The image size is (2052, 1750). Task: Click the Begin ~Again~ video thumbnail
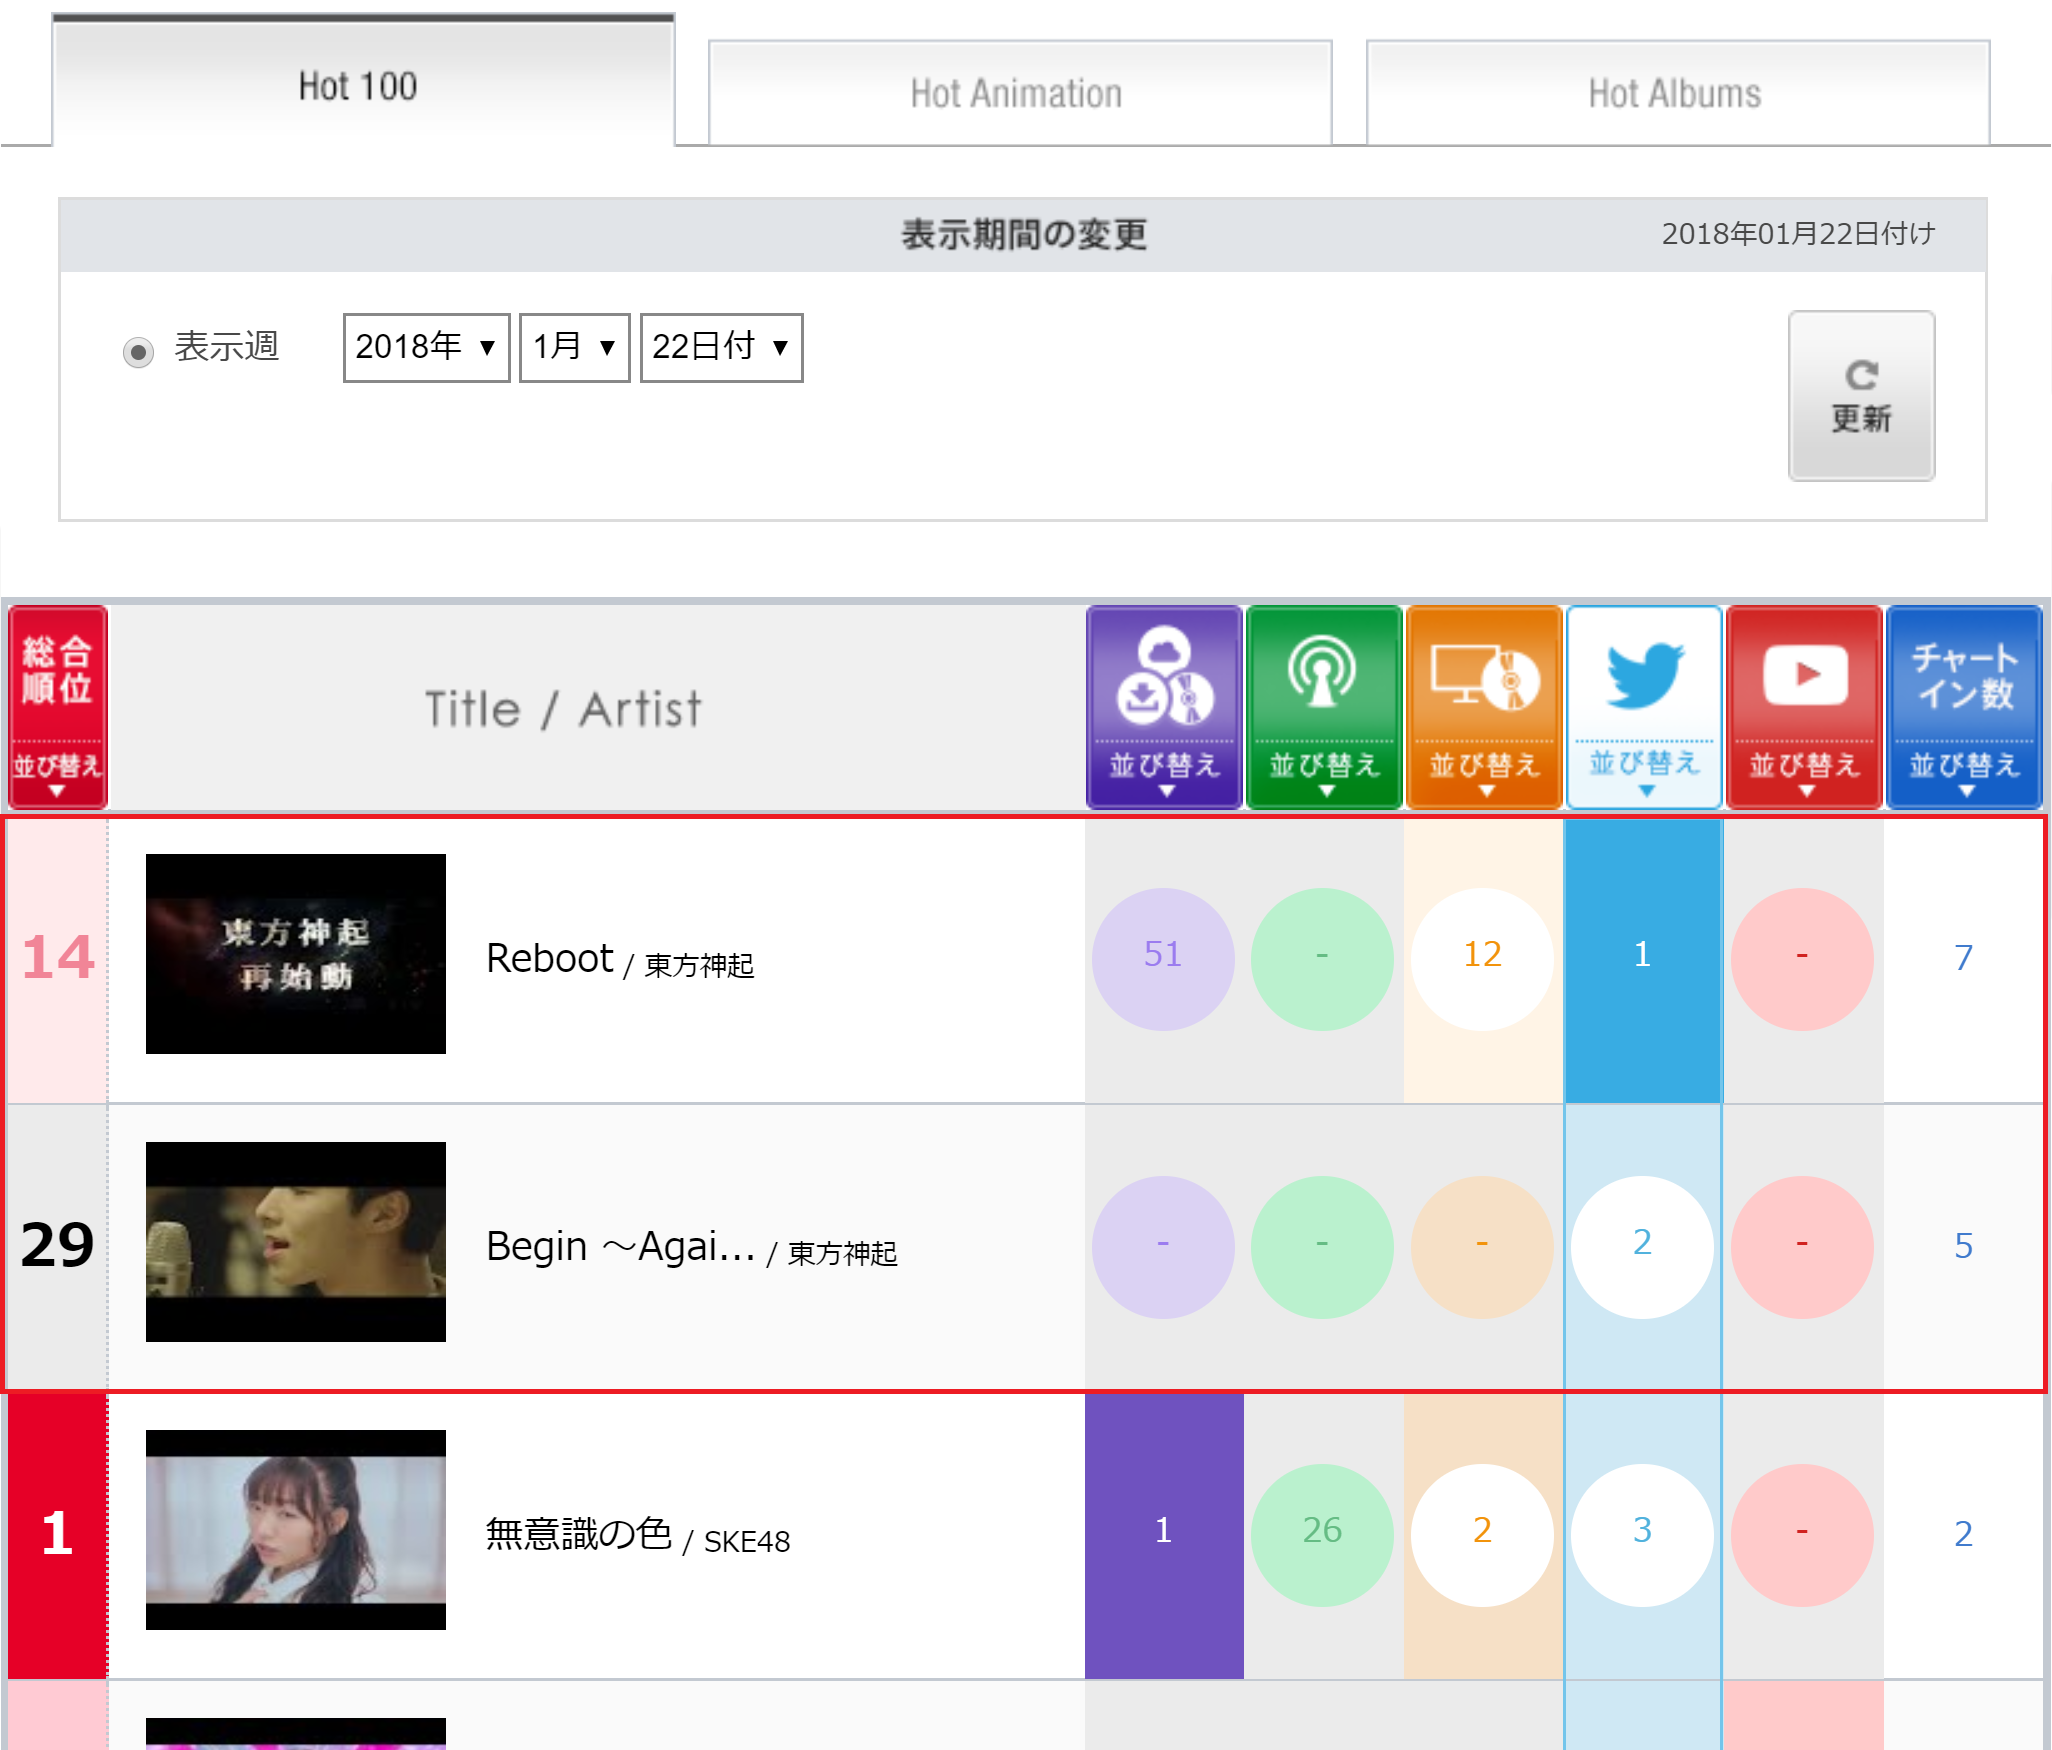(296, 1241)
